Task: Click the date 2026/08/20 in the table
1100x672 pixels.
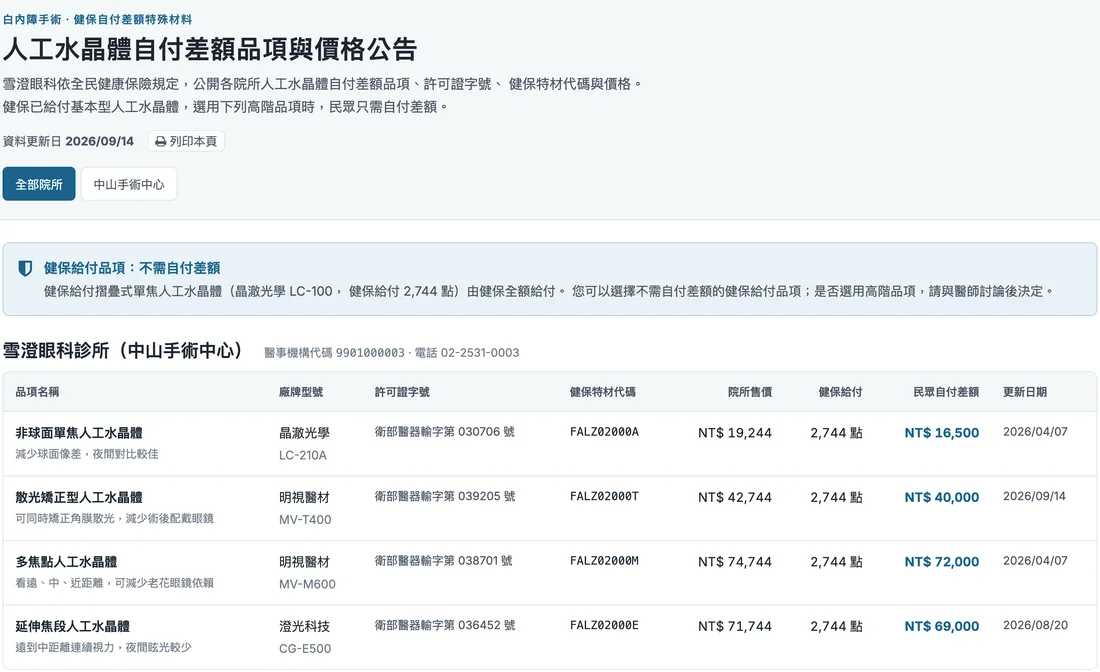Action: 1035,625
